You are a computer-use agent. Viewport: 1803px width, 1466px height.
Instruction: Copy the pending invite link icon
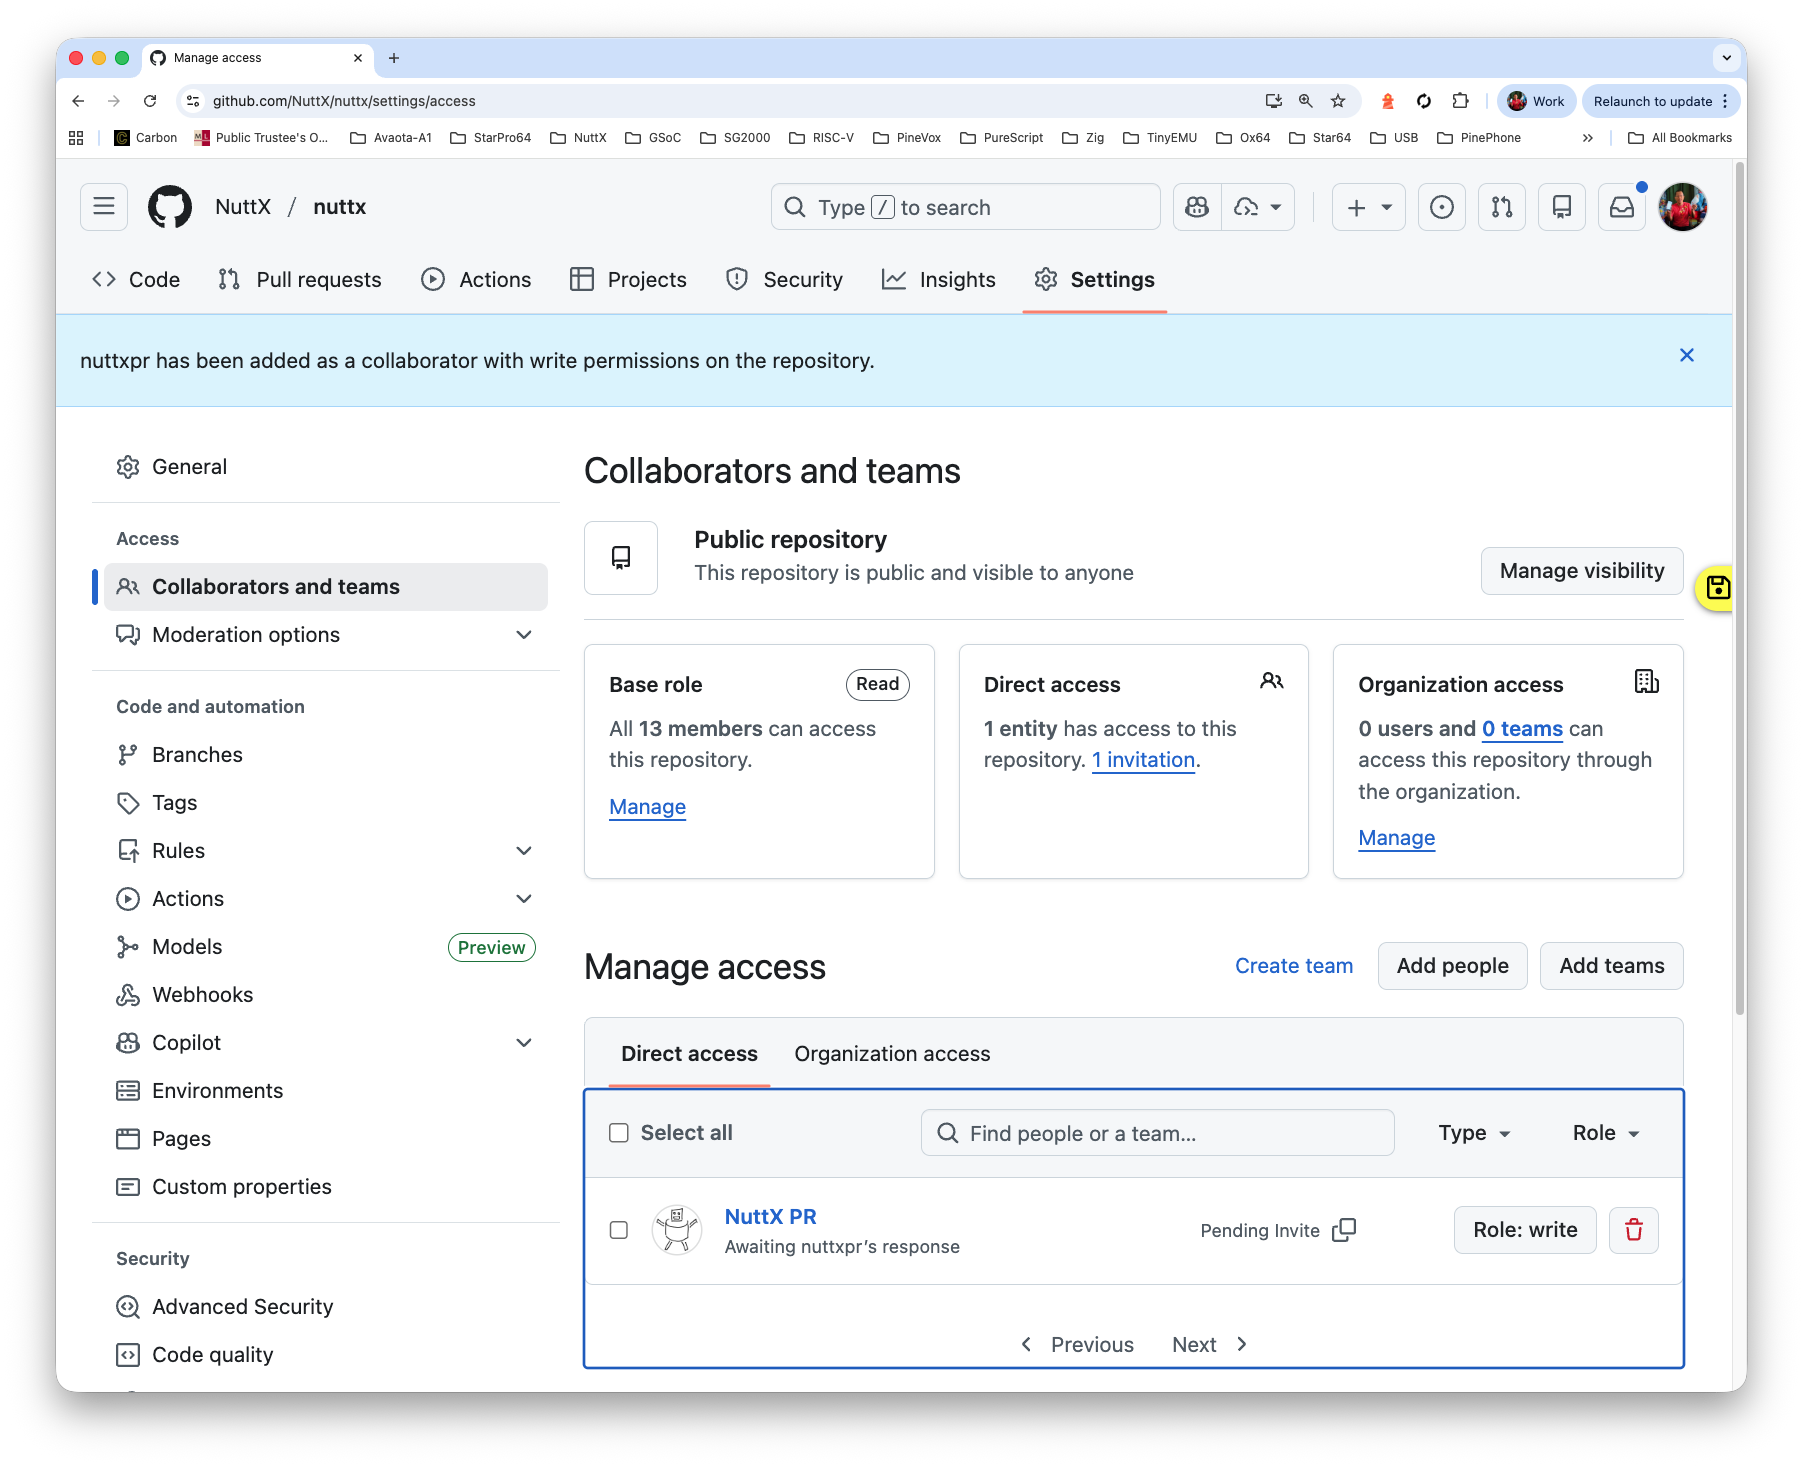[x=1344, y=1230]
